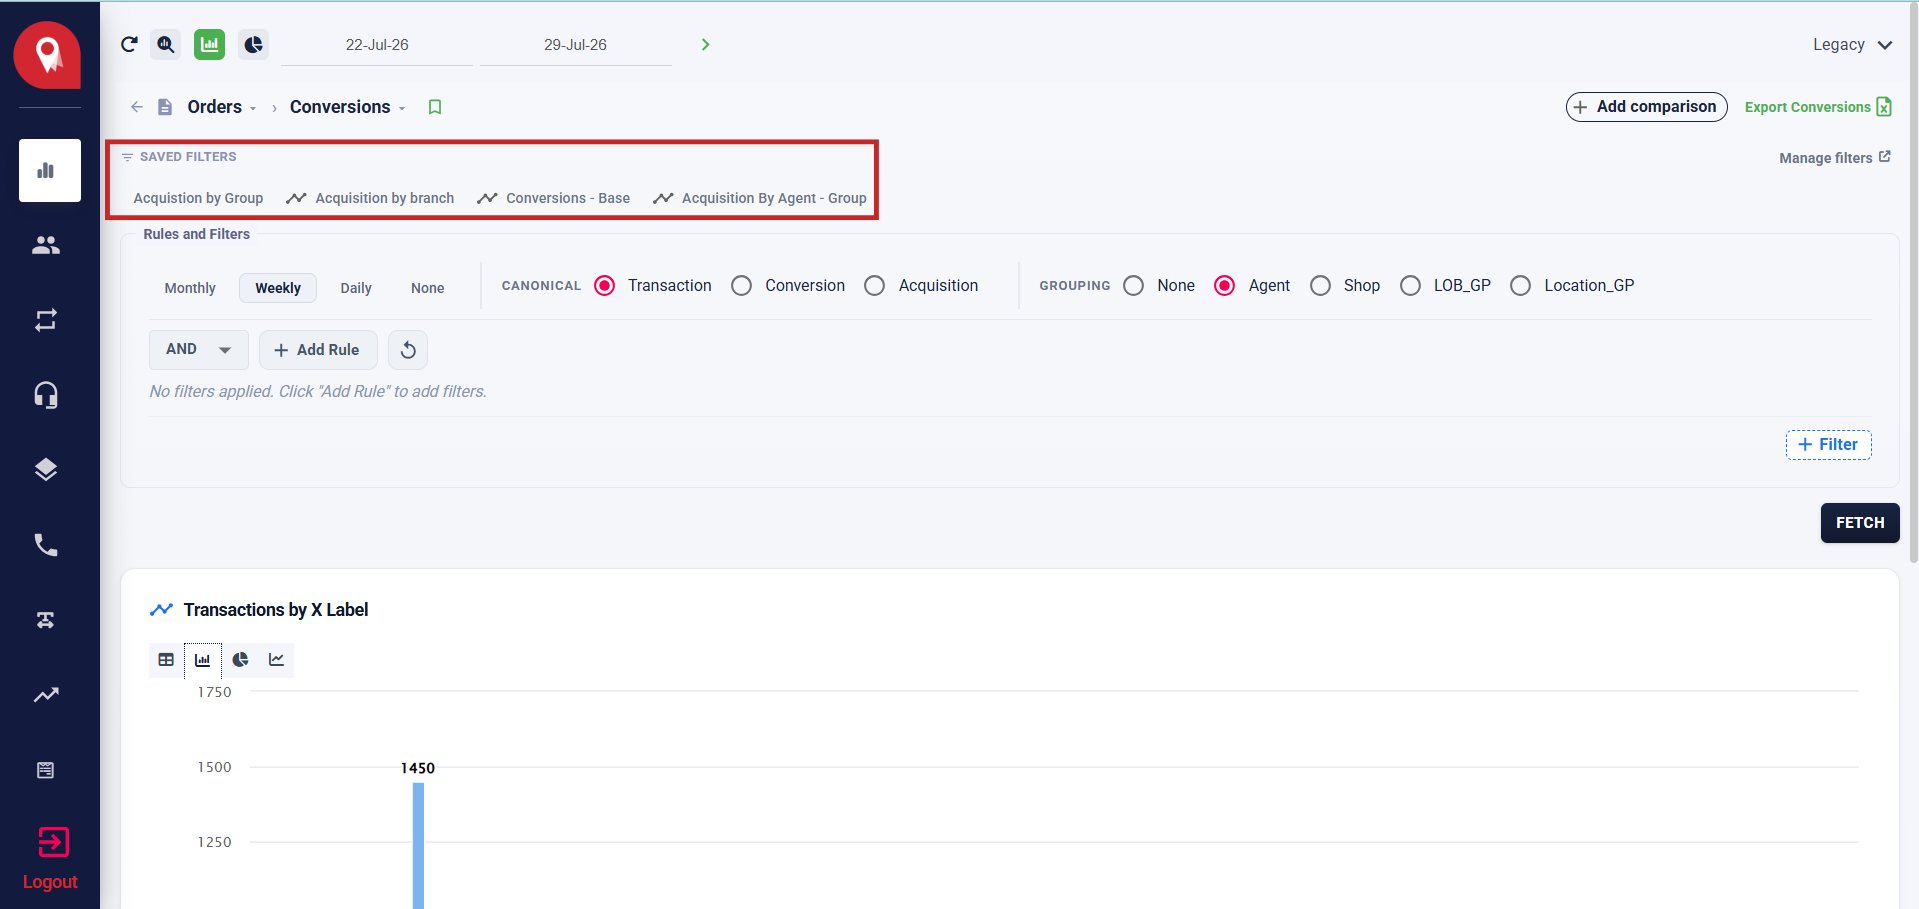Click Add Rule button
The image size is (1919, 909).
(x=318, y=350)
